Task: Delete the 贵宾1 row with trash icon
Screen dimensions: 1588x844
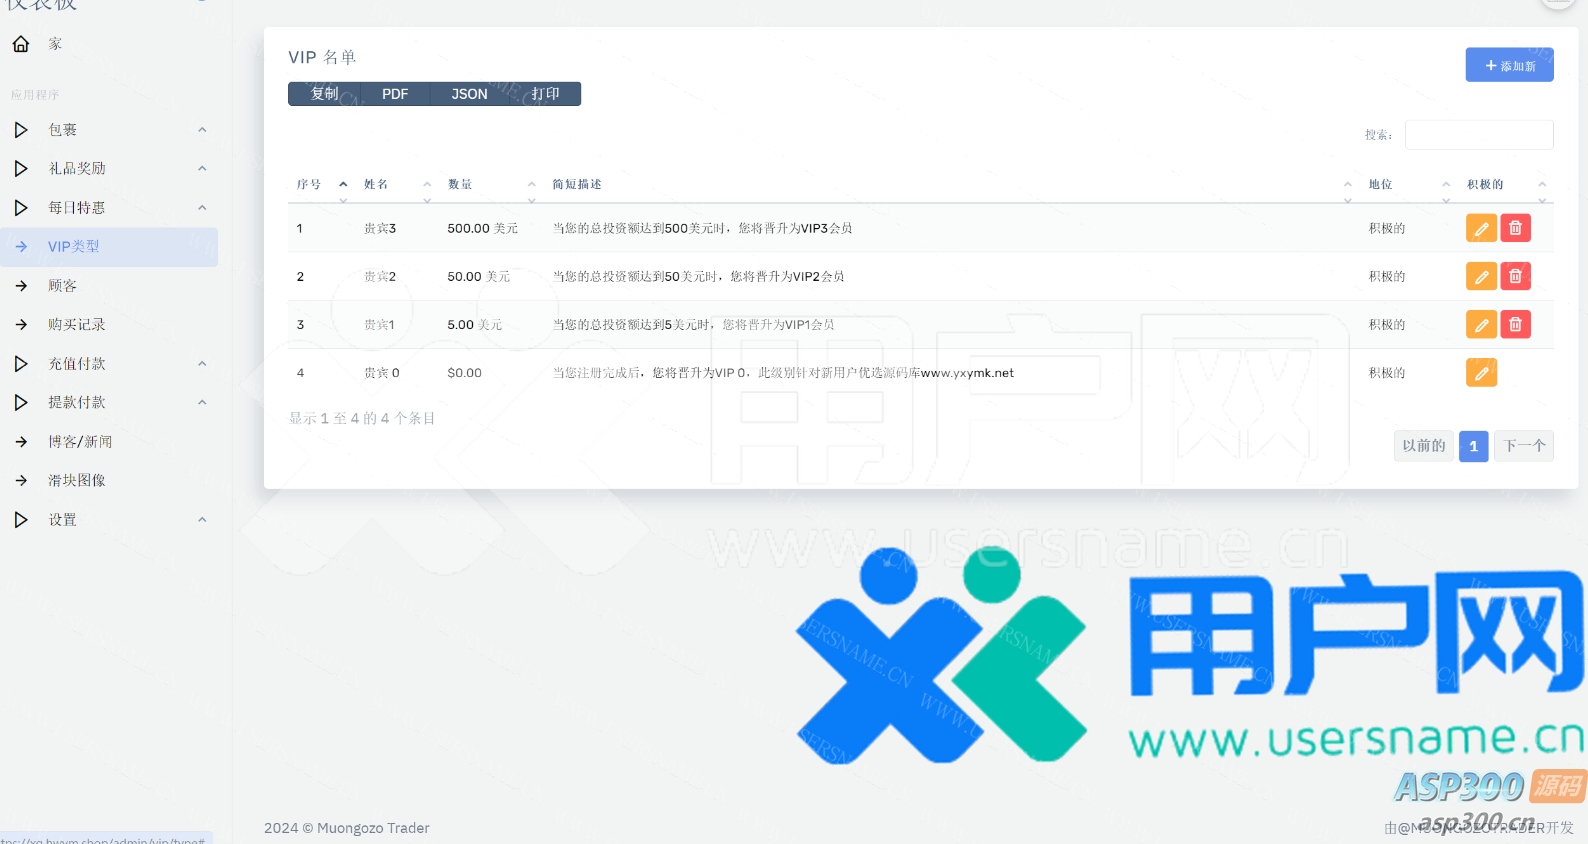Action: coord(1515,324)
